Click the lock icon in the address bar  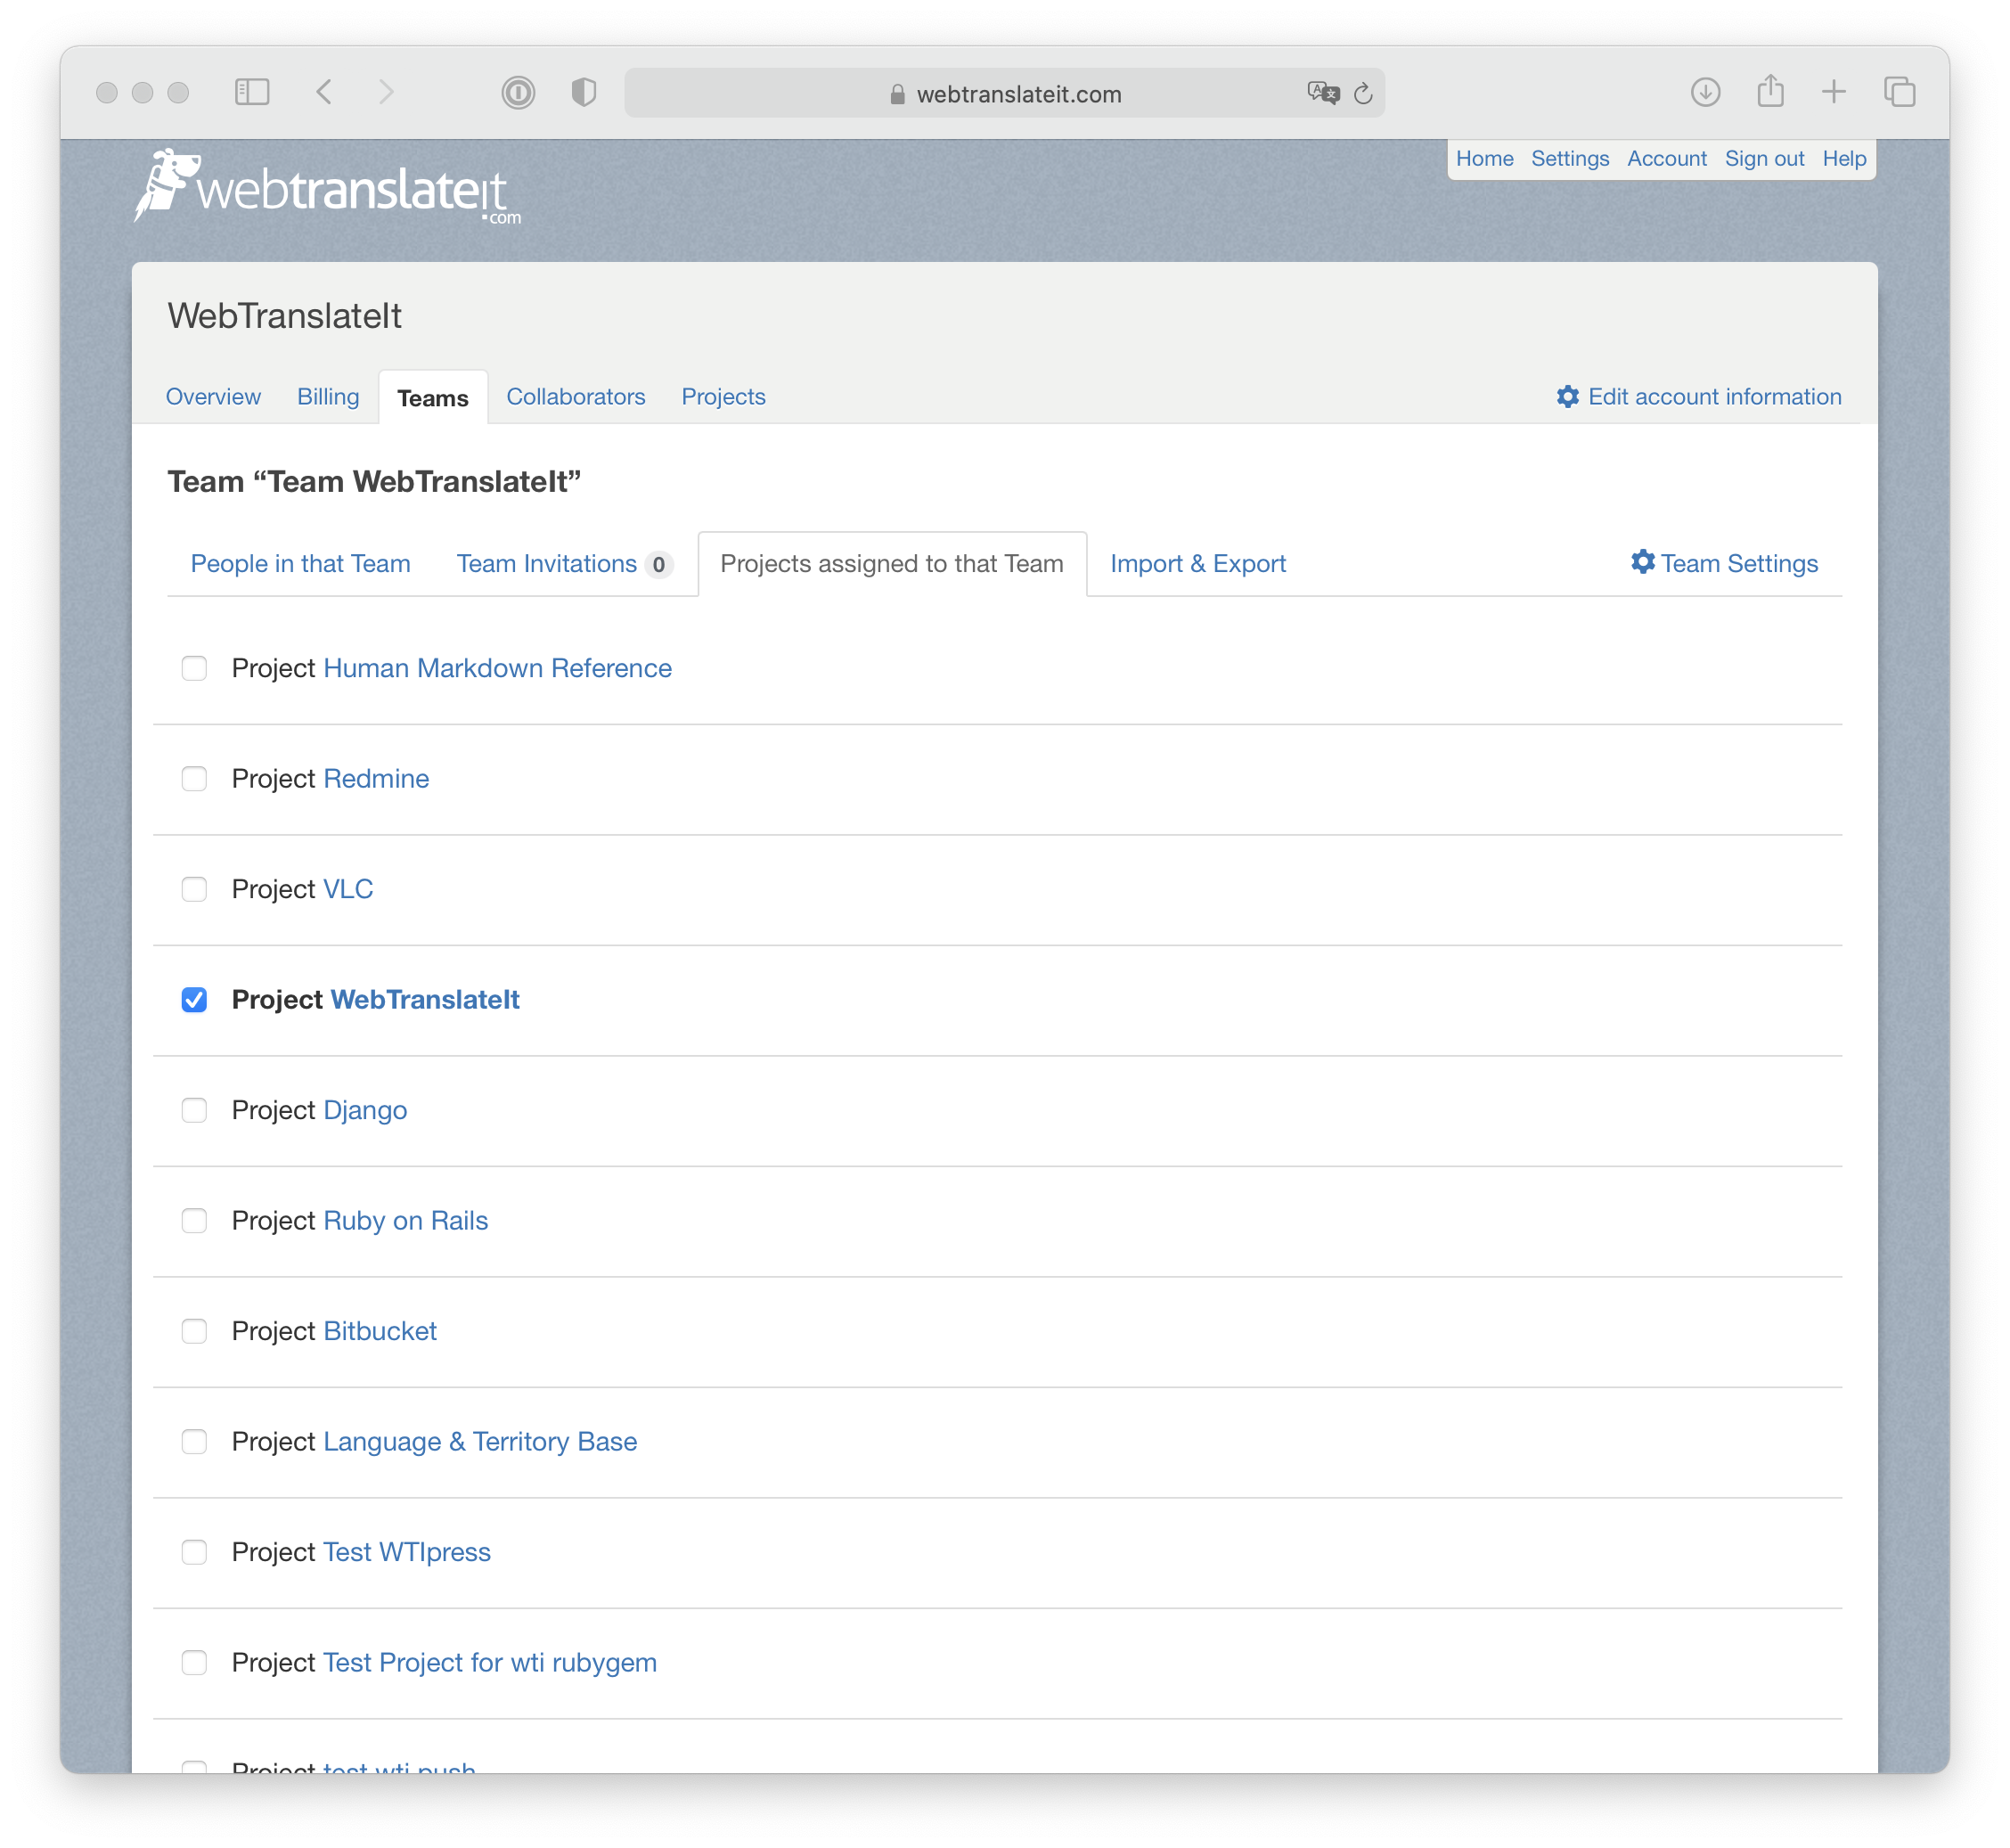[897, 94]
